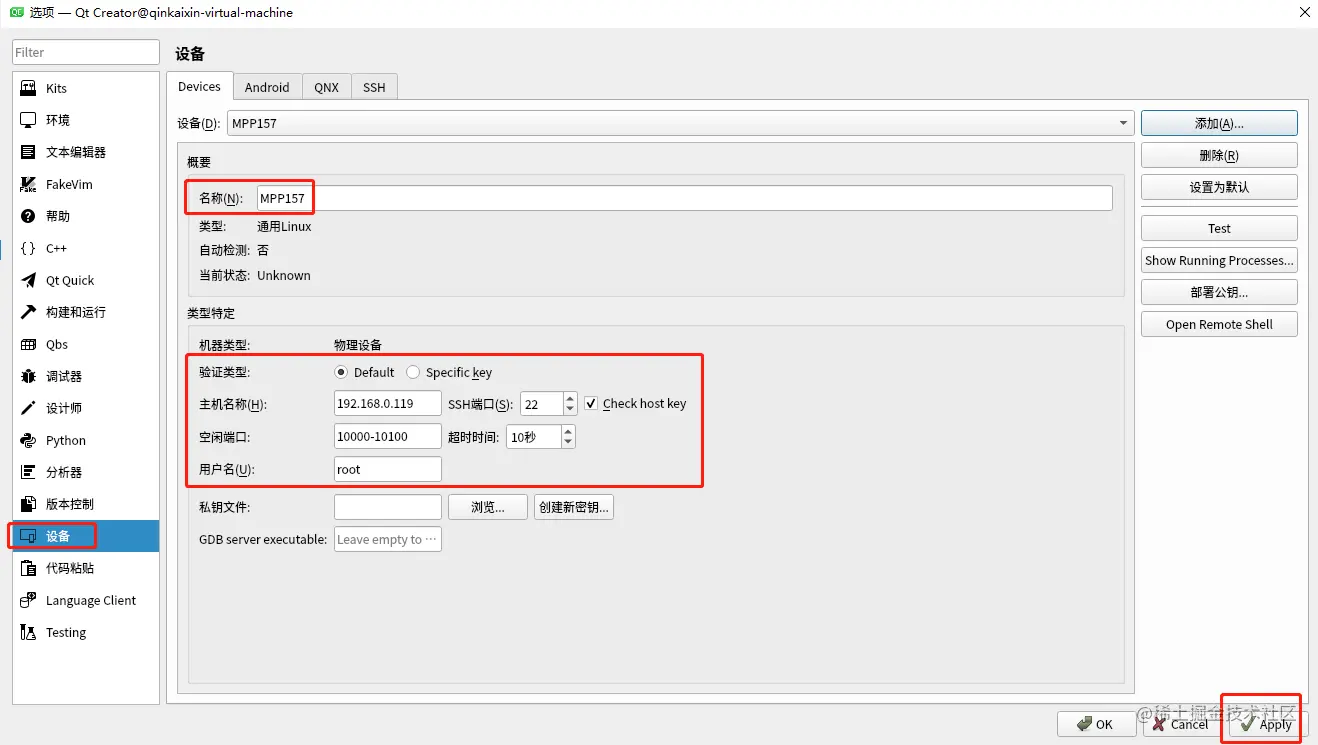Decrease the 超时时间 timeout value
The width and height of the screenshot is (1318, 745).
(x=568, y=442)
